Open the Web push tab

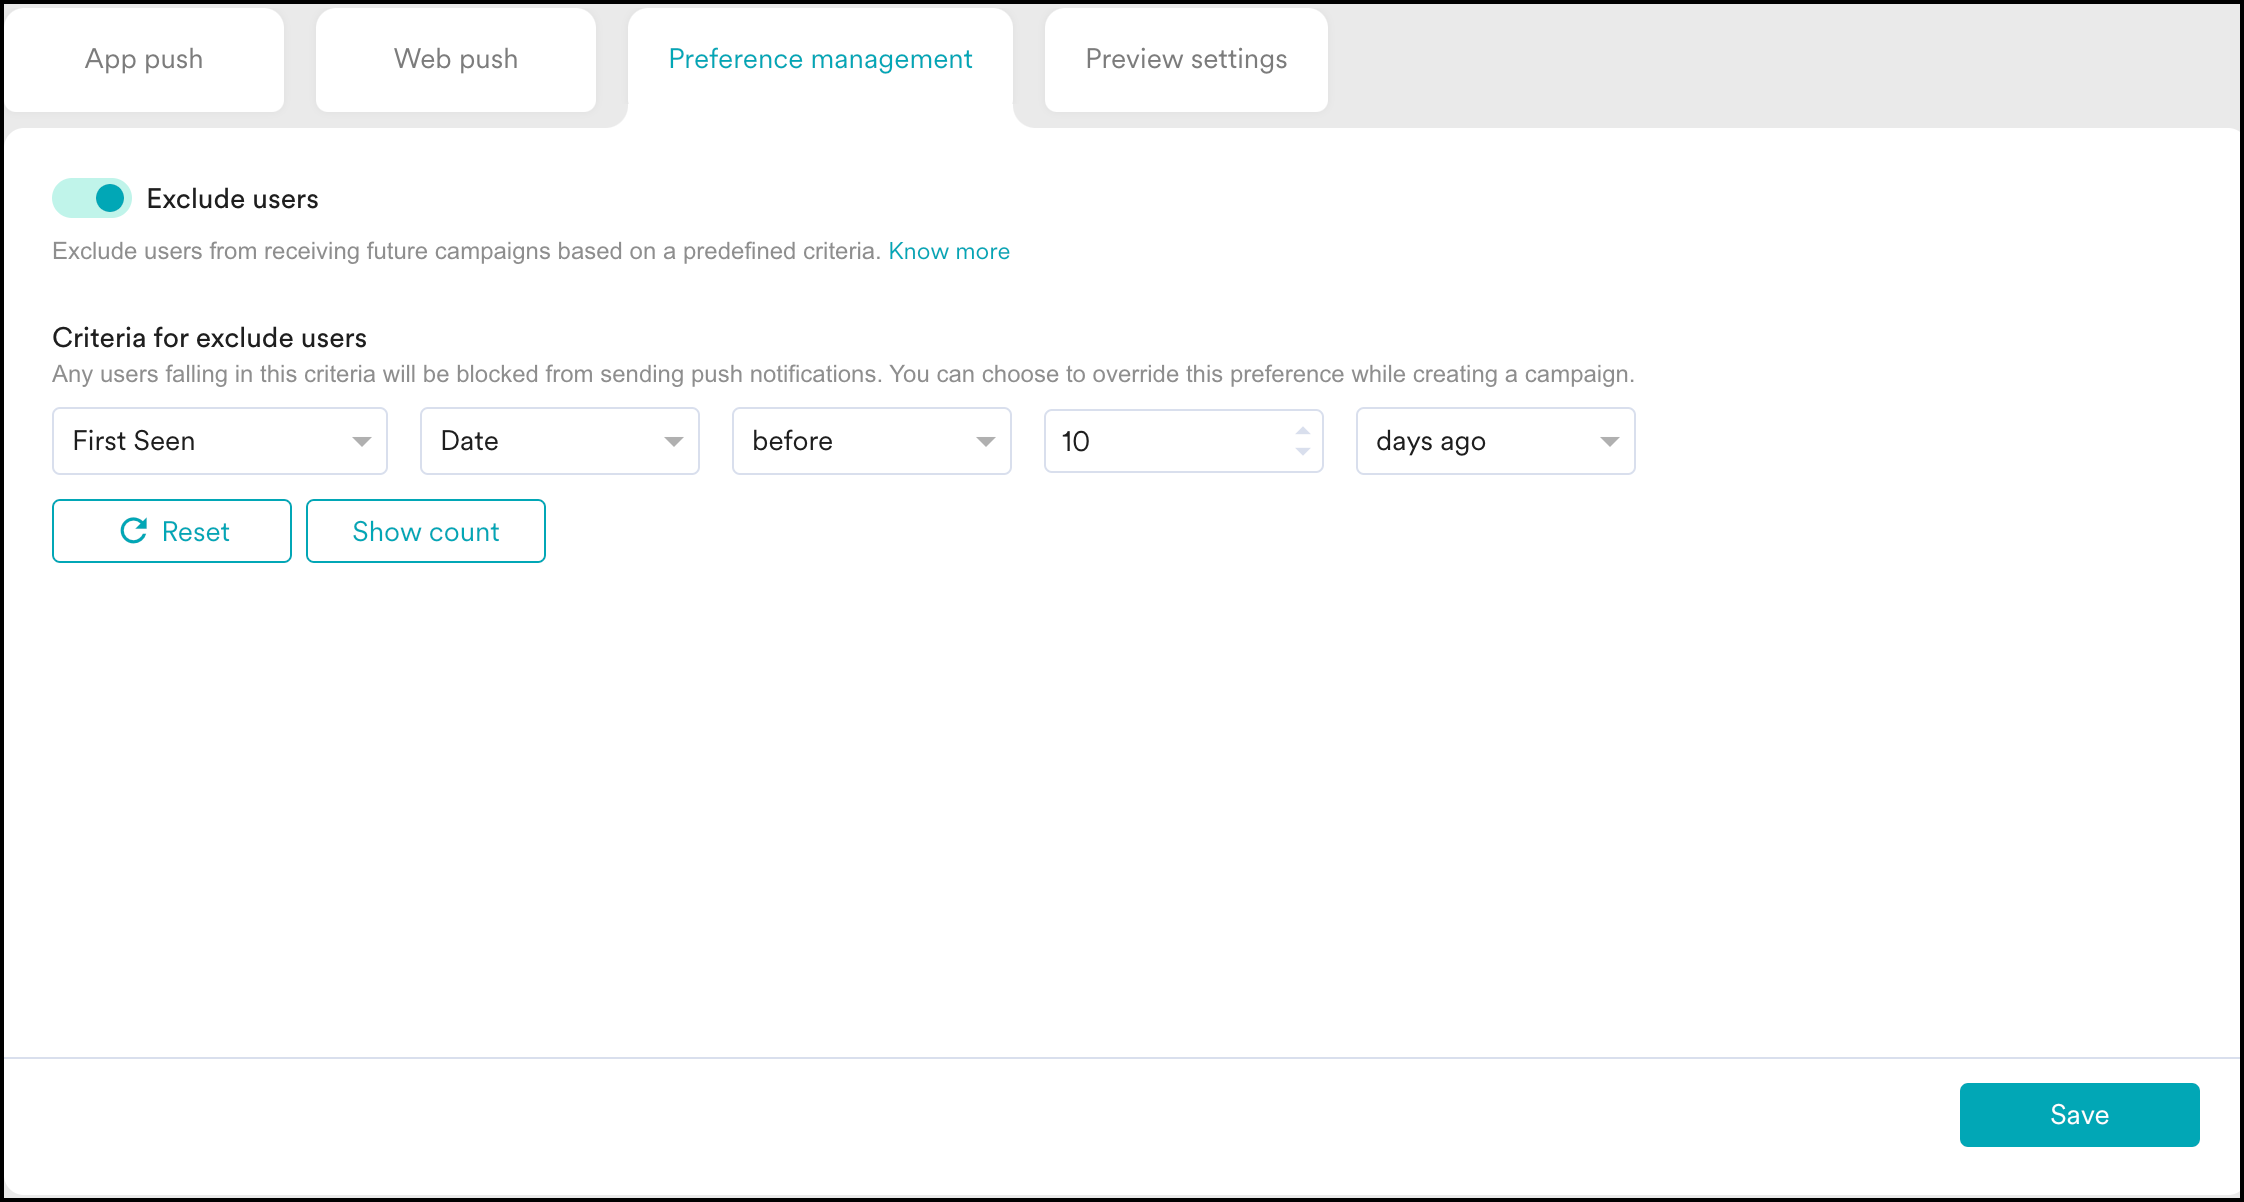[456, 59]
